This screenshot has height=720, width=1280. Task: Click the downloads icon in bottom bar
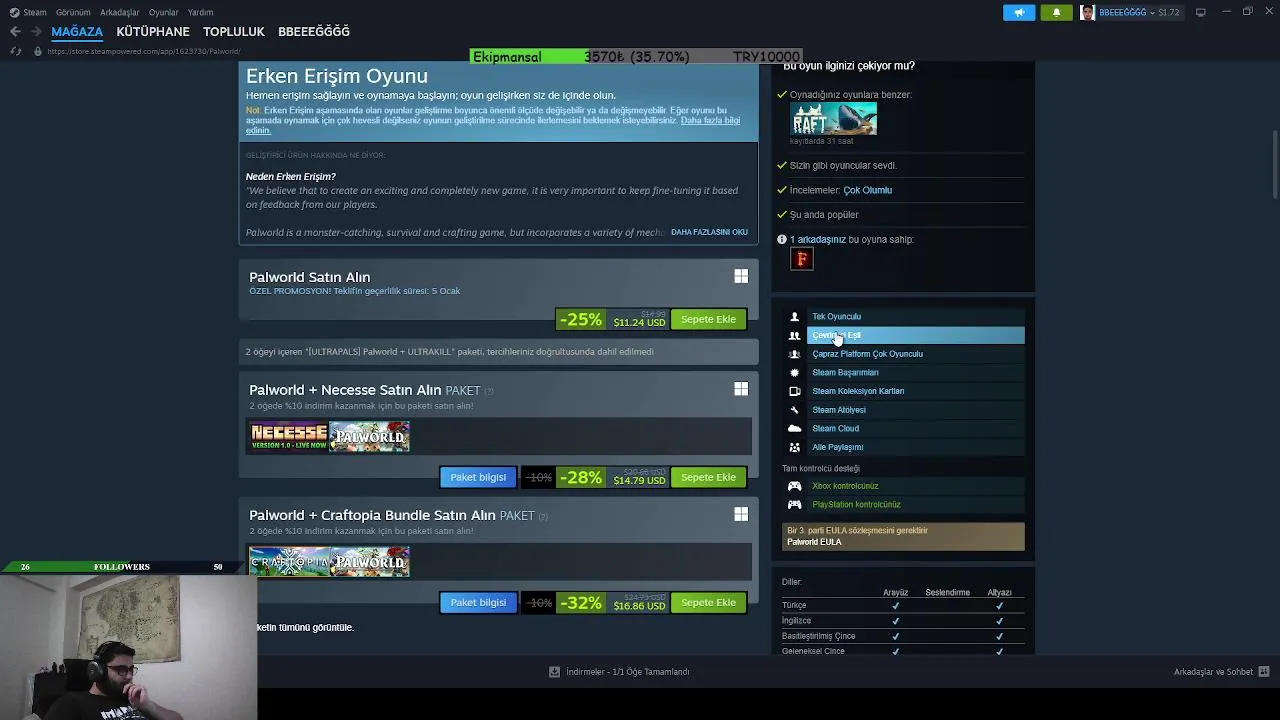coord(554,672)
